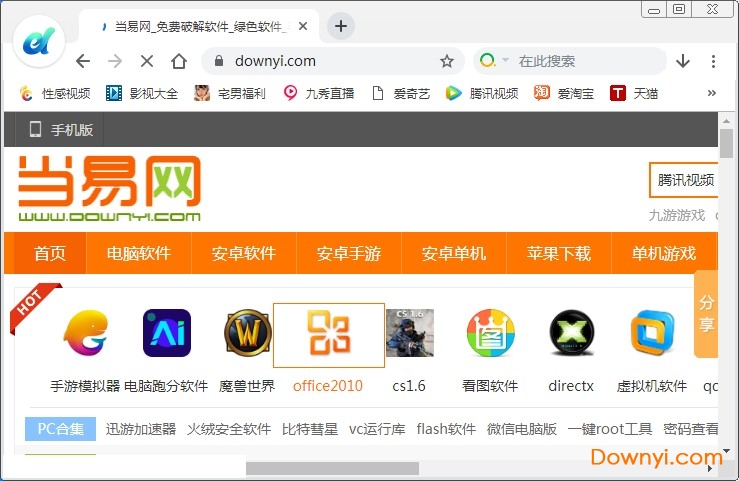Open 安卓软件 navigation tab
The width and height of the screenshot is (739, 481).
[x=244, y=253]
